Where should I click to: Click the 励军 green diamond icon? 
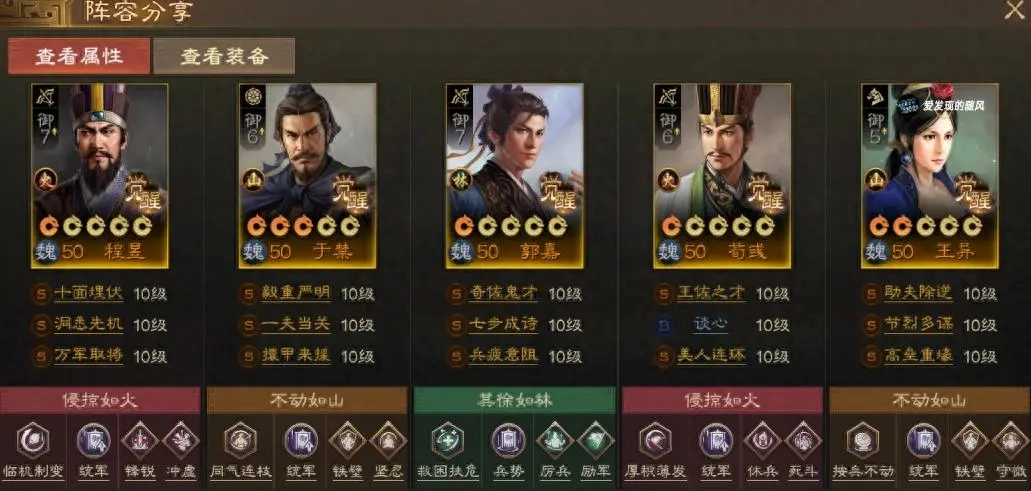pyautogui.click(x=596, y=440)
